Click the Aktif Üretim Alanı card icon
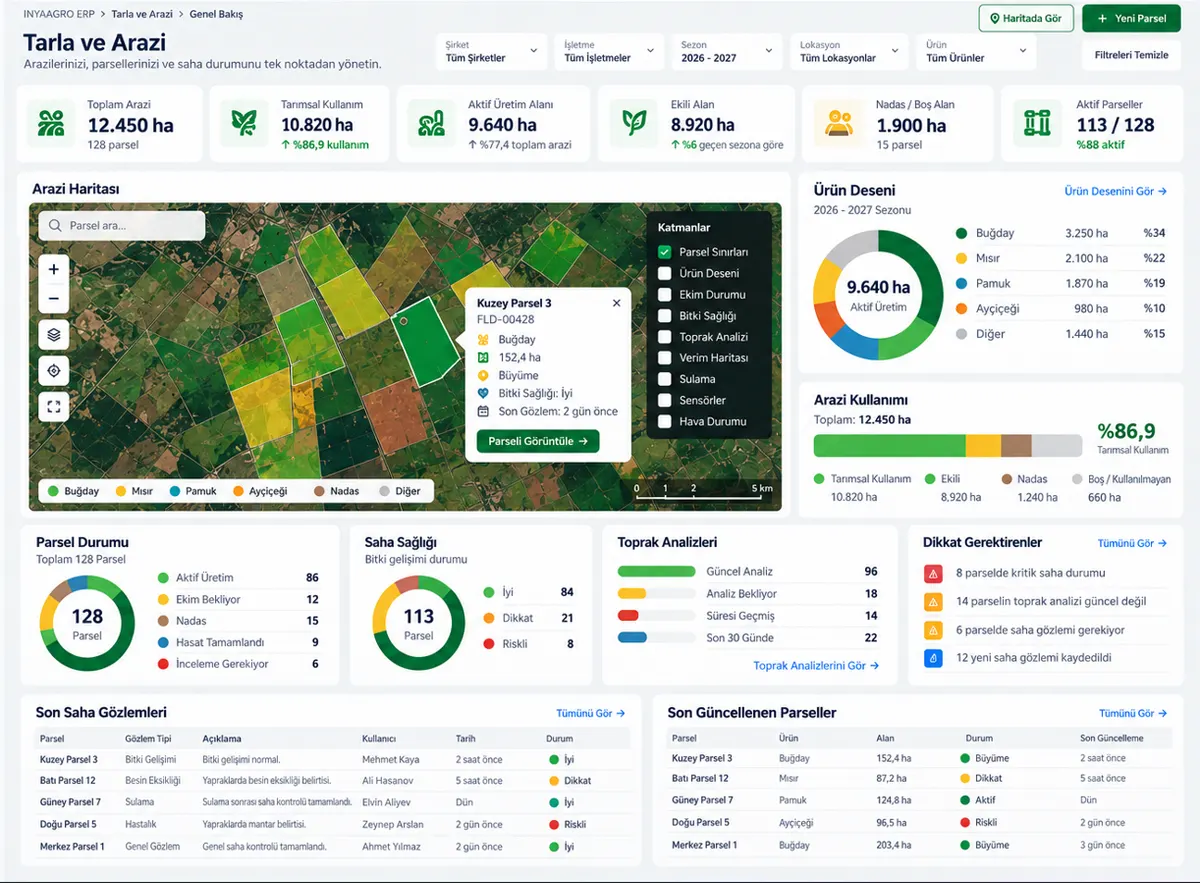 tap(432, 123)
